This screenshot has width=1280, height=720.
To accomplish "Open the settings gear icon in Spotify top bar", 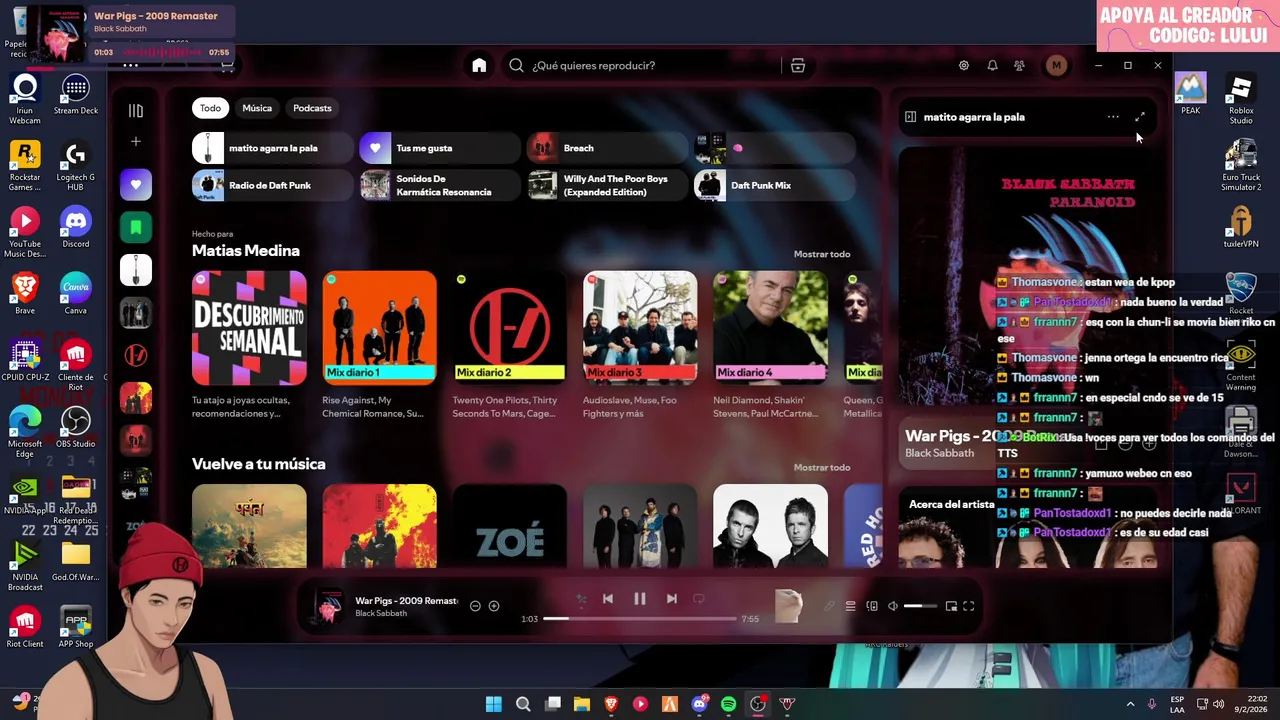I will [x=964, y=65].
